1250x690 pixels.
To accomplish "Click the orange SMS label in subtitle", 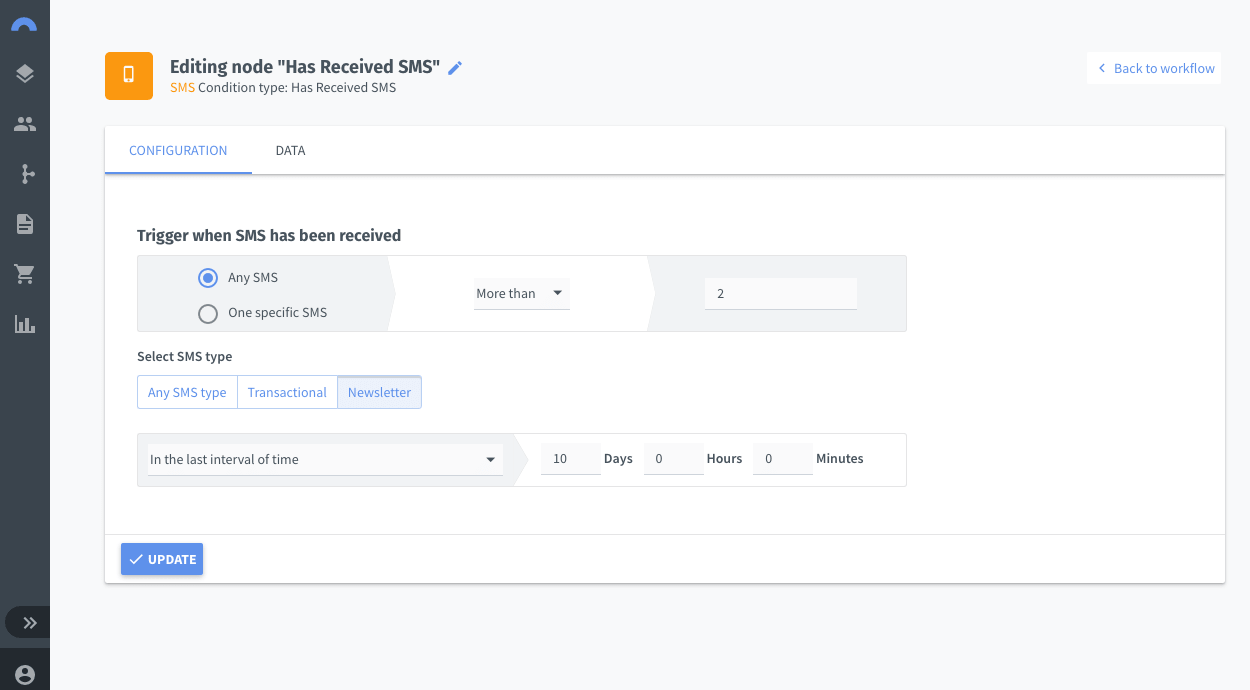I will click(x=182, y=87).
